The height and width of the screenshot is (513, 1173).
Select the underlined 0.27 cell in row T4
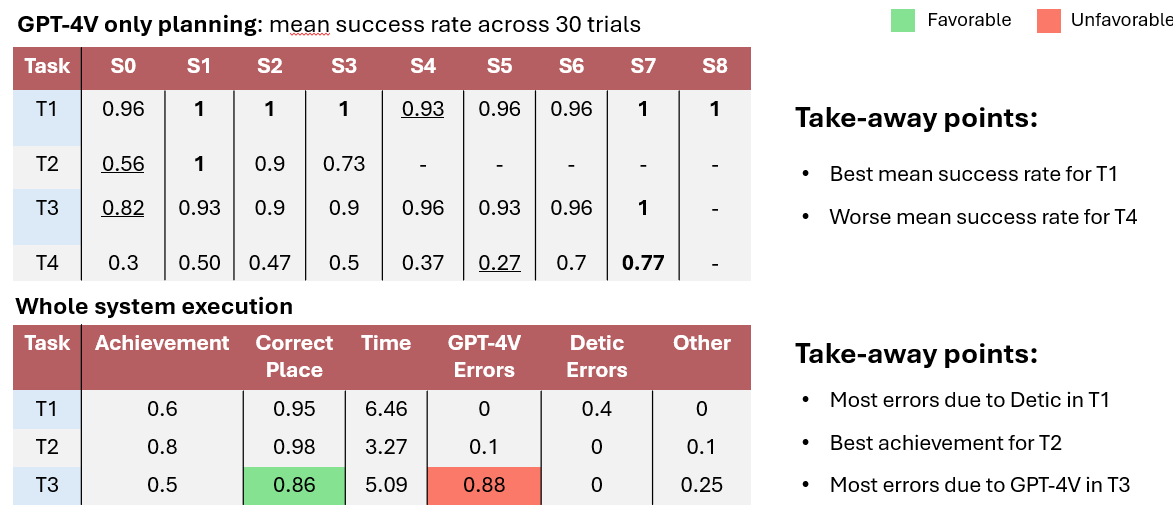tap(499, 263)
